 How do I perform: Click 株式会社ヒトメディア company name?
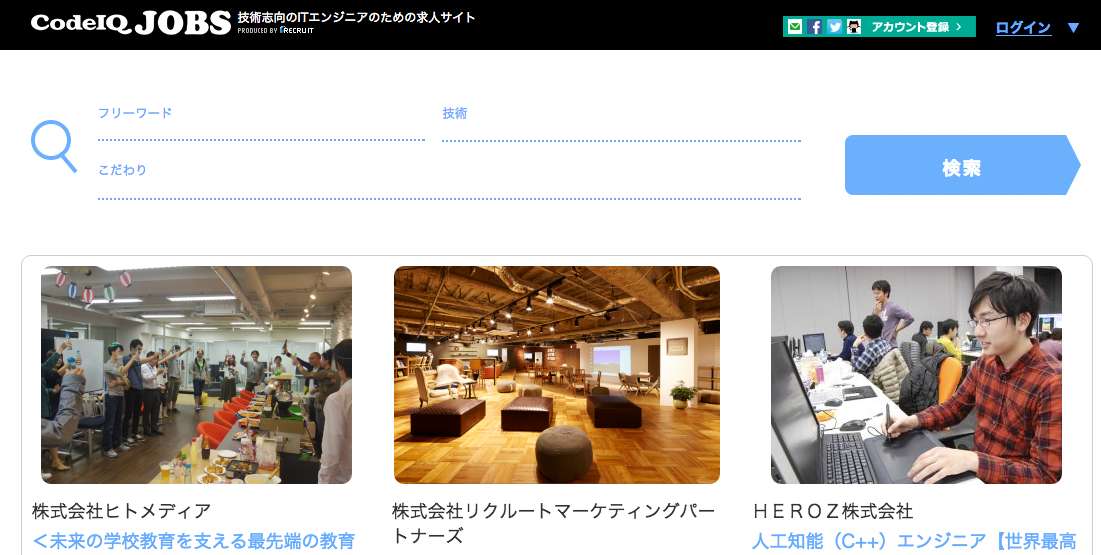coord(121,511)
